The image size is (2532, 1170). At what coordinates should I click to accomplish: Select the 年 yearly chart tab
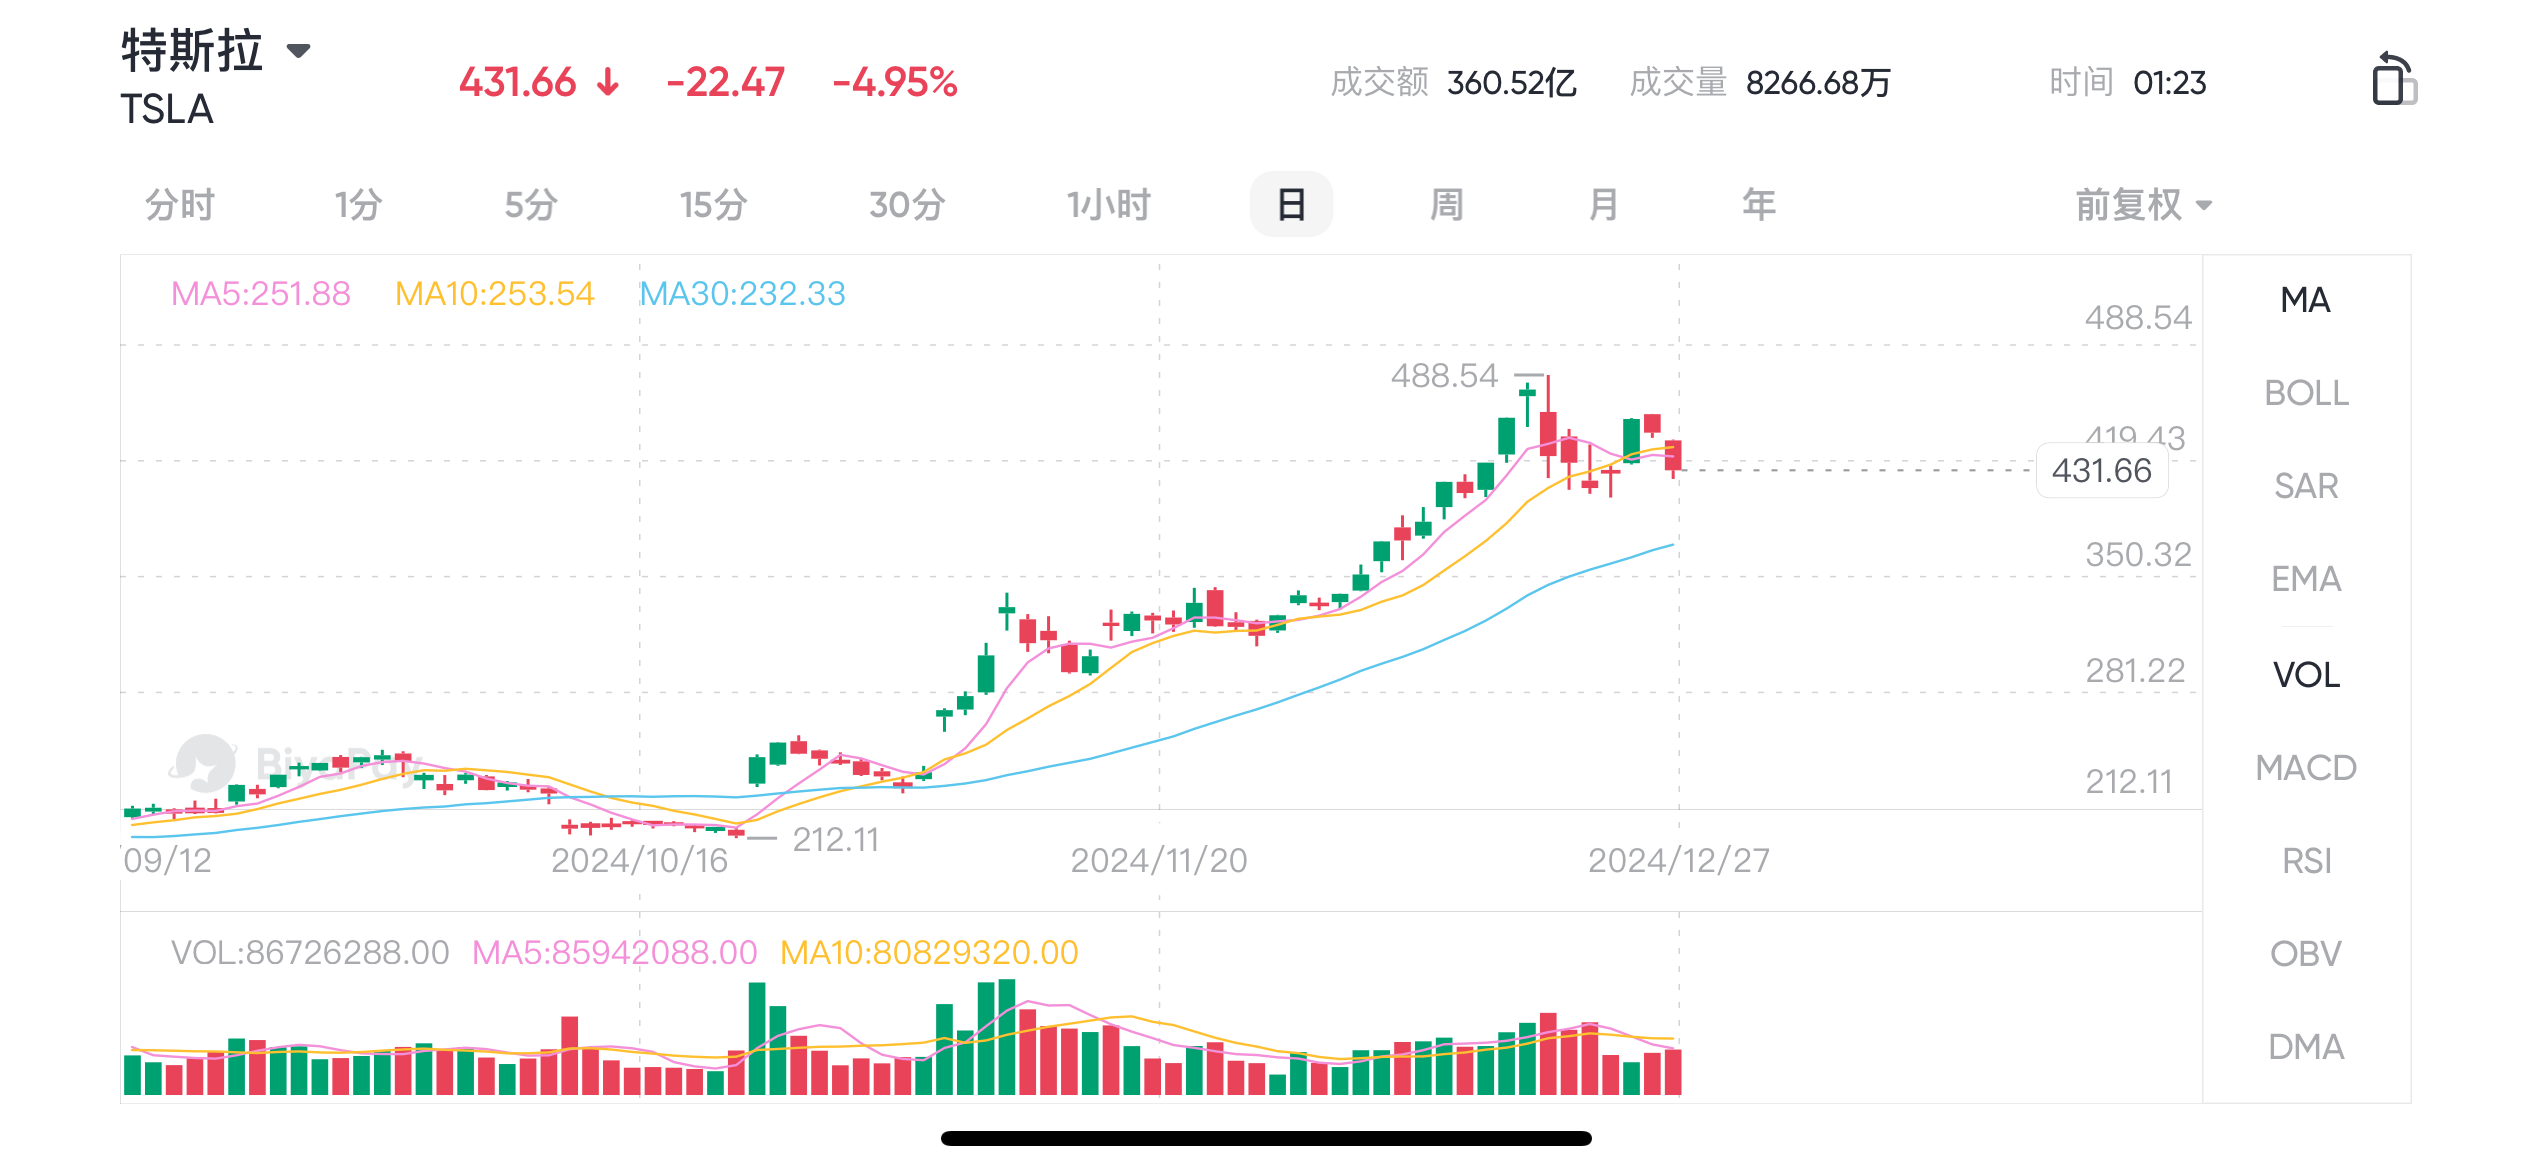(1759, 205)
